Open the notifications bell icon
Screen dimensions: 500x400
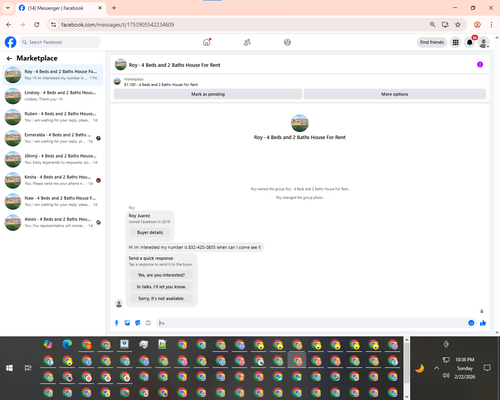pos(470,42)
